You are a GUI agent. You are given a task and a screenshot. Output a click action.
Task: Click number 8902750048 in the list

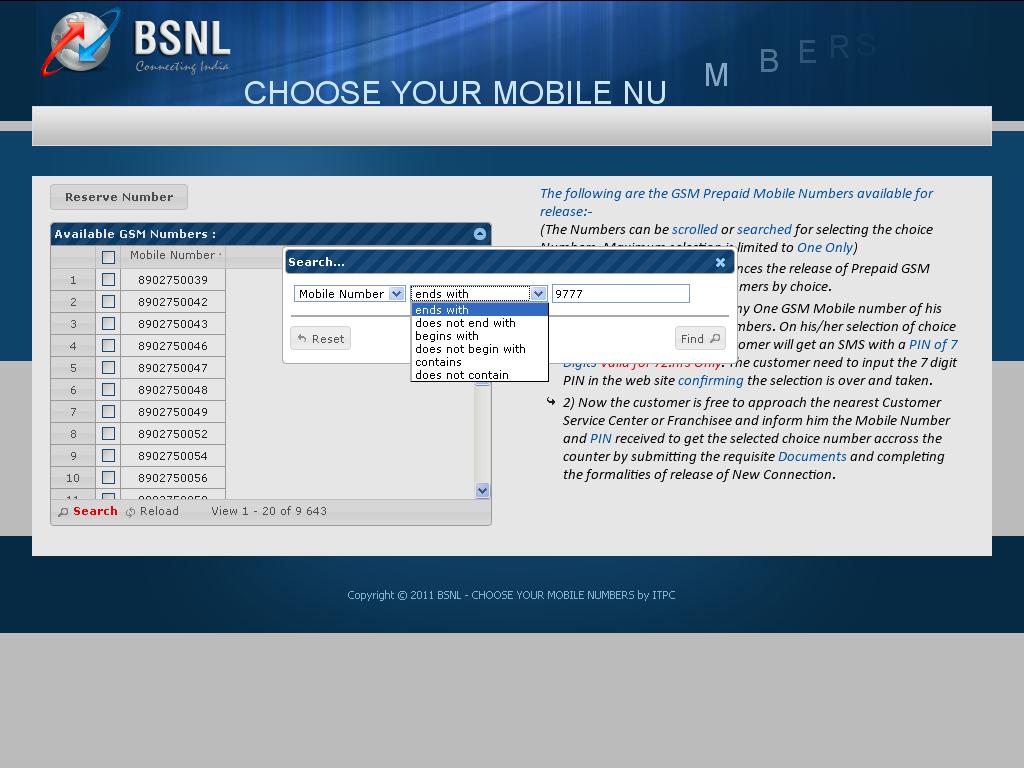point(173,390)
